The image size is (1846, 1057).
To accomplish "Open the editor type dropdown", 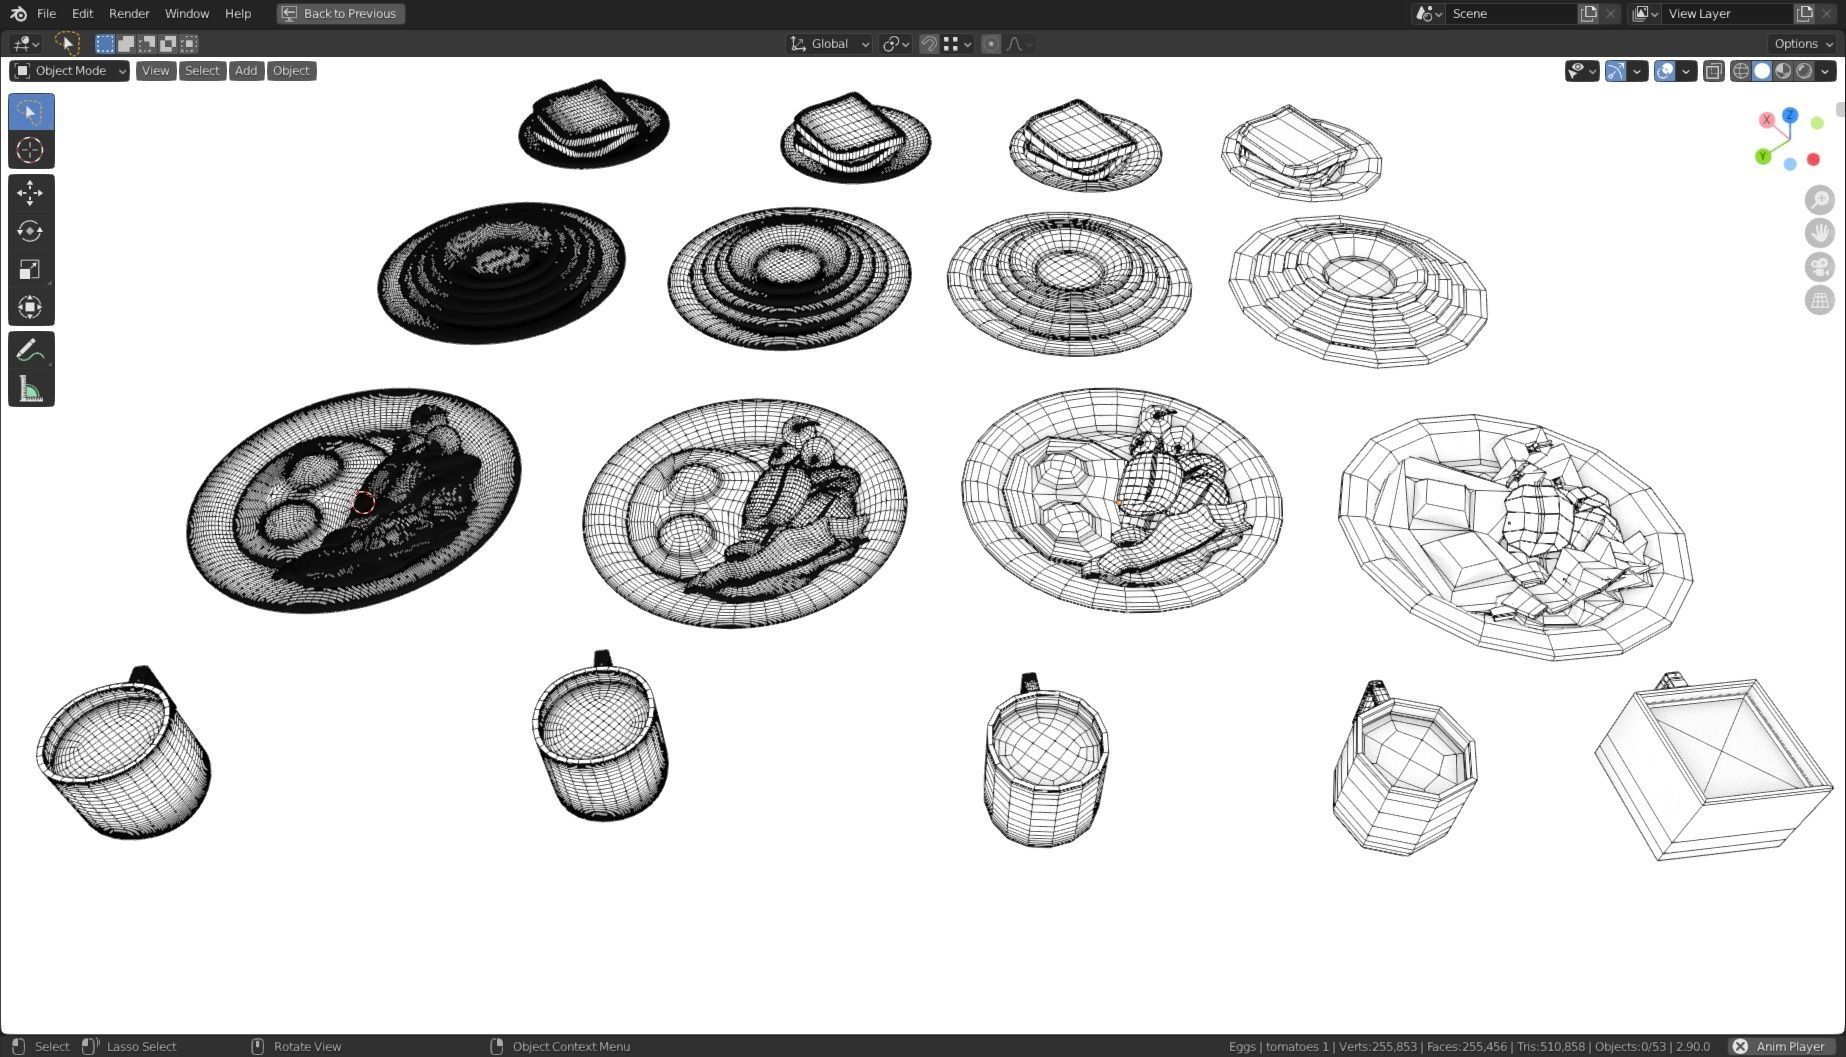I will [x=24, y=44].
